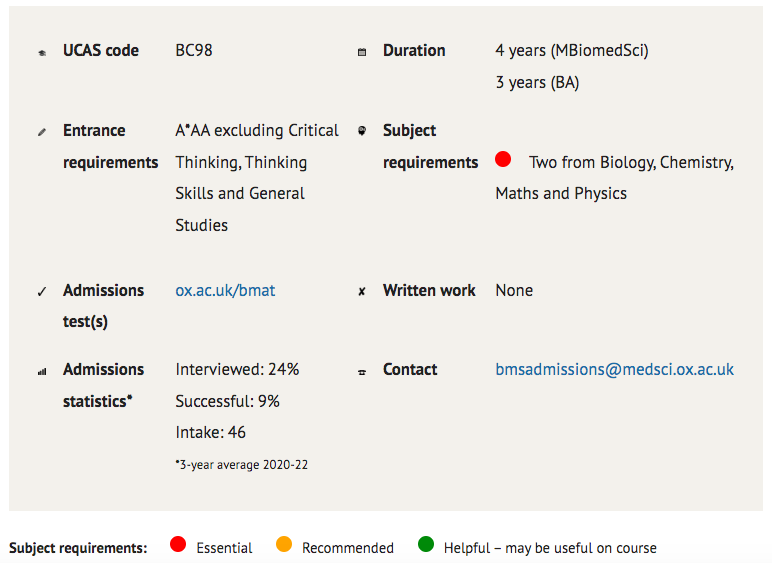Click the 3-year average 2020-22 footnote
Image resolution: width=772 pixels, height=563 pixels.
click(x=241, y=465)
